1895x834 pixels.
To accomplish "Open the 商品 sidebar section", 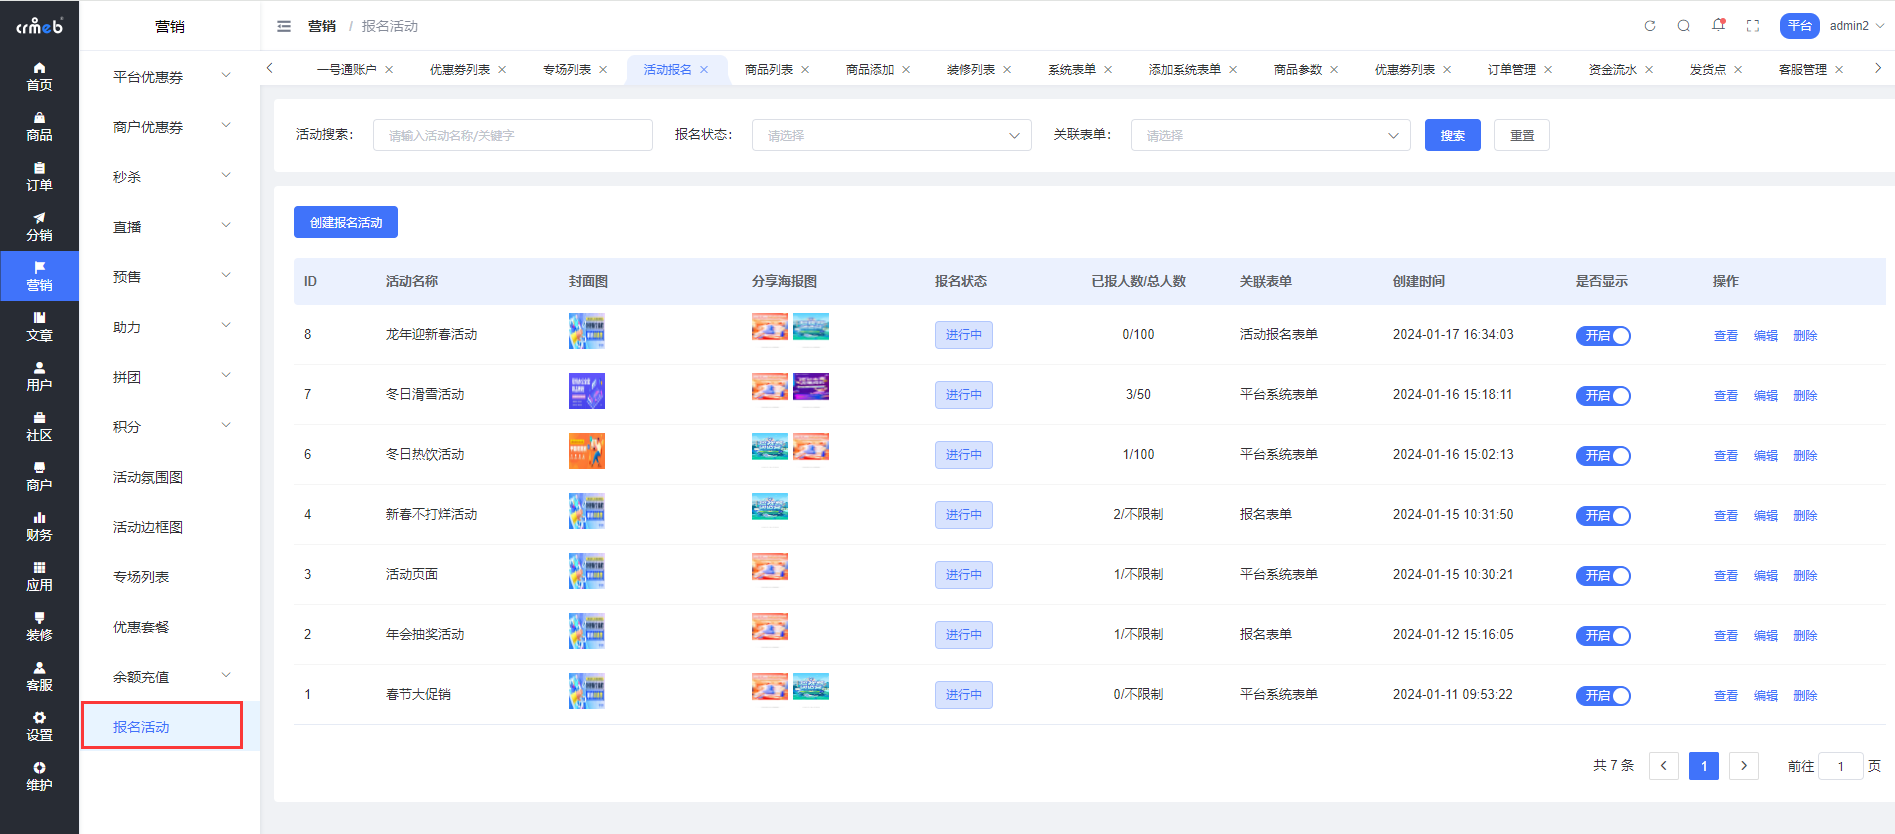I will 39,126.
